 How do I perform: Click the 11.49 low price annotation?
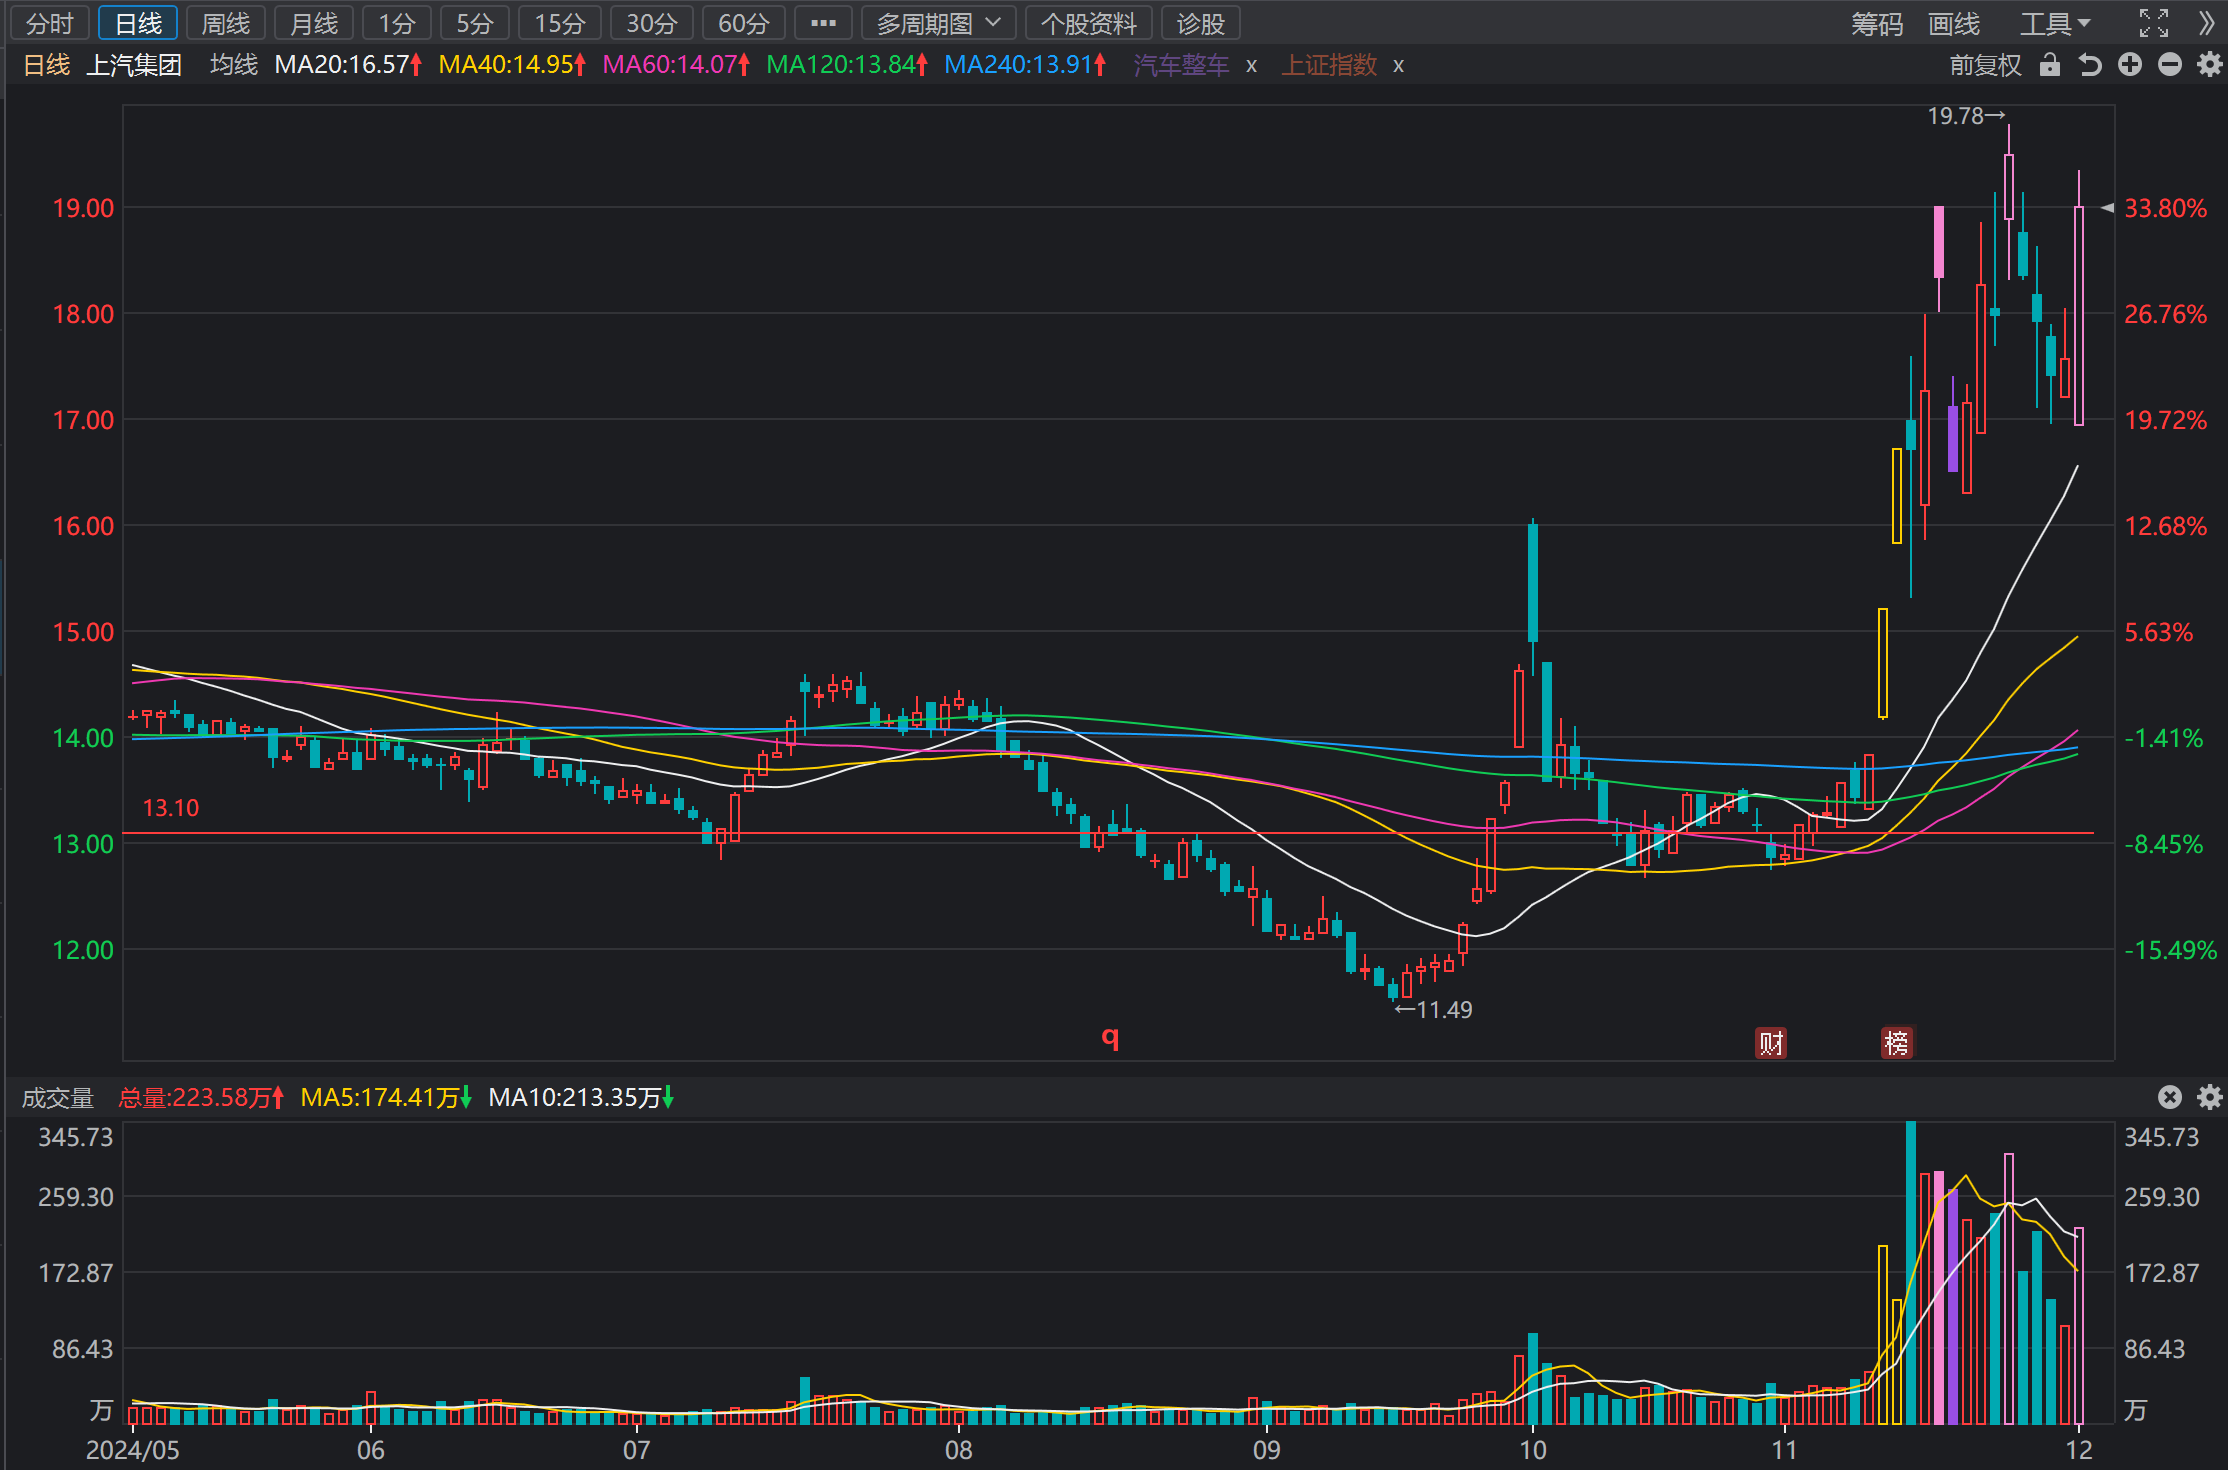1433,1010
